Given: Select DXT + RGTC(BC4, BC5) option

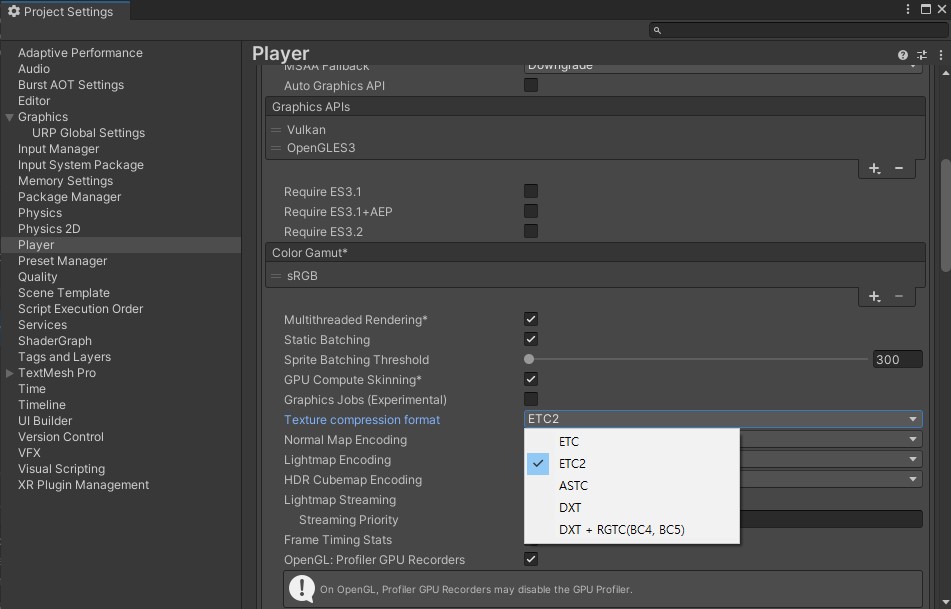Looking at the screenshot, I should [x=632, y=530].
